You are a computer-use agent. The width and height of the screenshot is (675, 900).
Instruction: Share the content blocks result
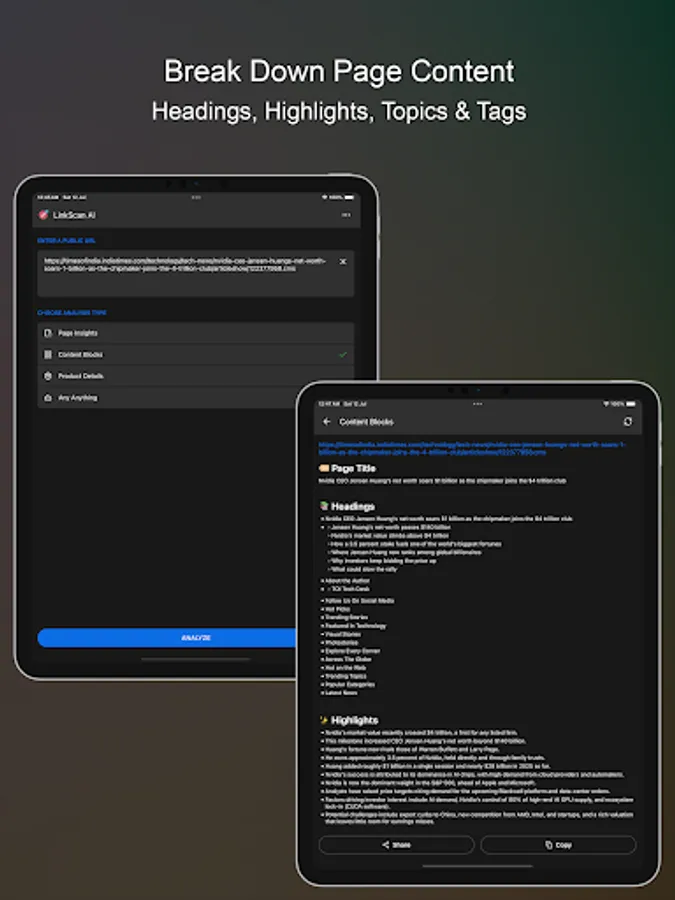click(x=397, y=845)
